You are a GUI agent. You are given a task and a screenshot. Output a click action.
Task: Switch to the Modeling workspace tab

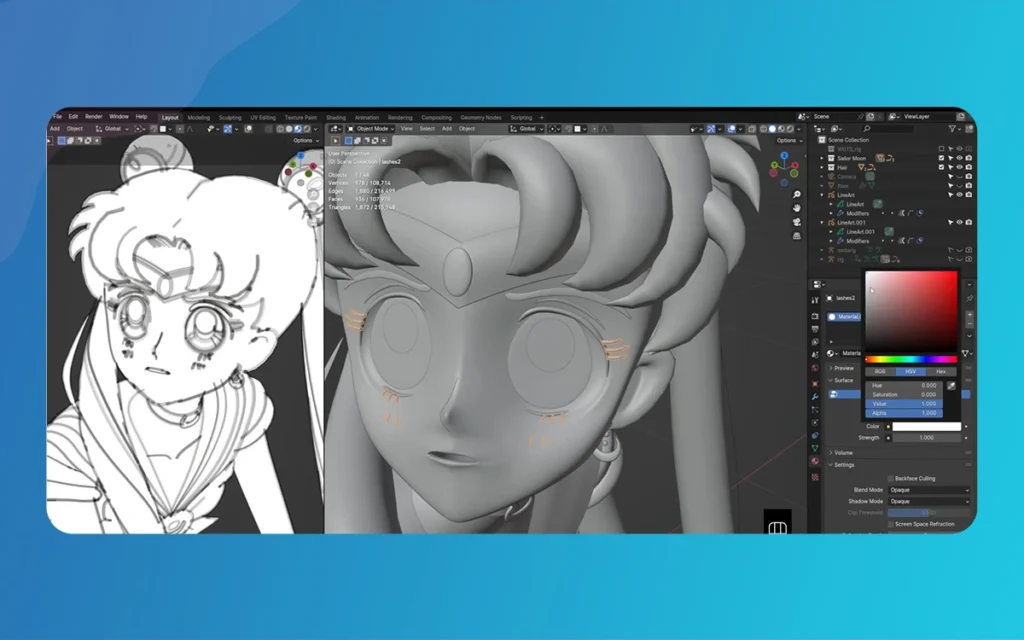(x=199, y=118)
